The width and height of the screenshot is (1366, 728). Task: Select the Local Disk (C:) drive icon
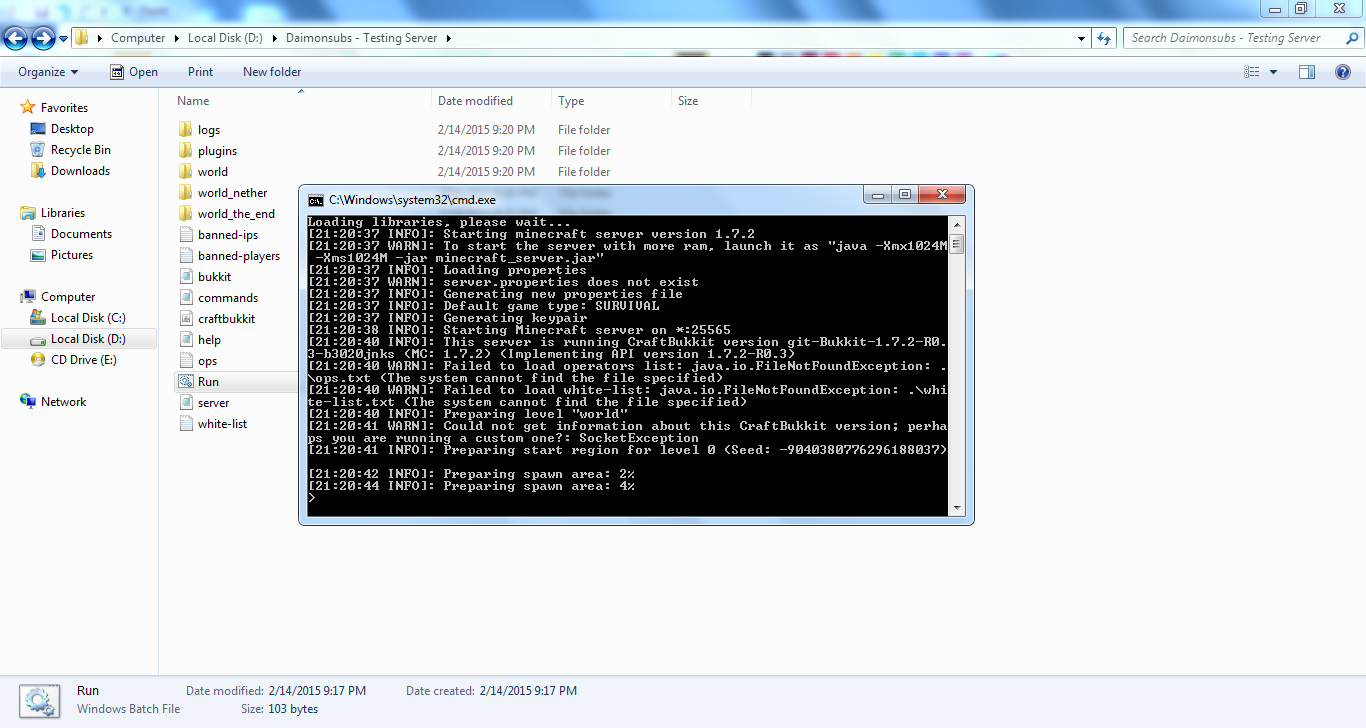tap(38, 318)
